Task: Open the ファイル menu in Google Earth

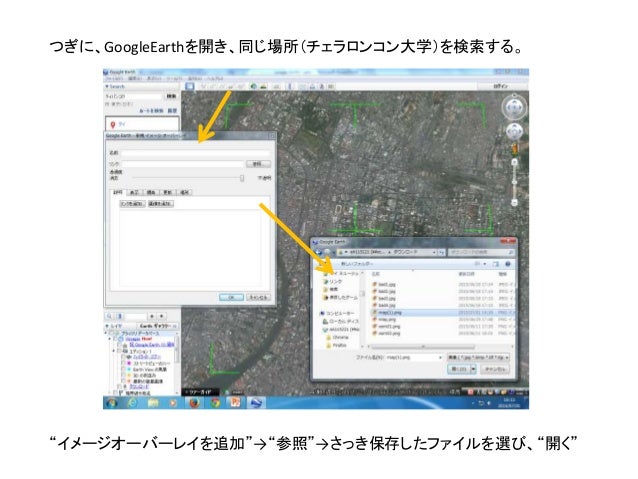Action: pos(115,79)
